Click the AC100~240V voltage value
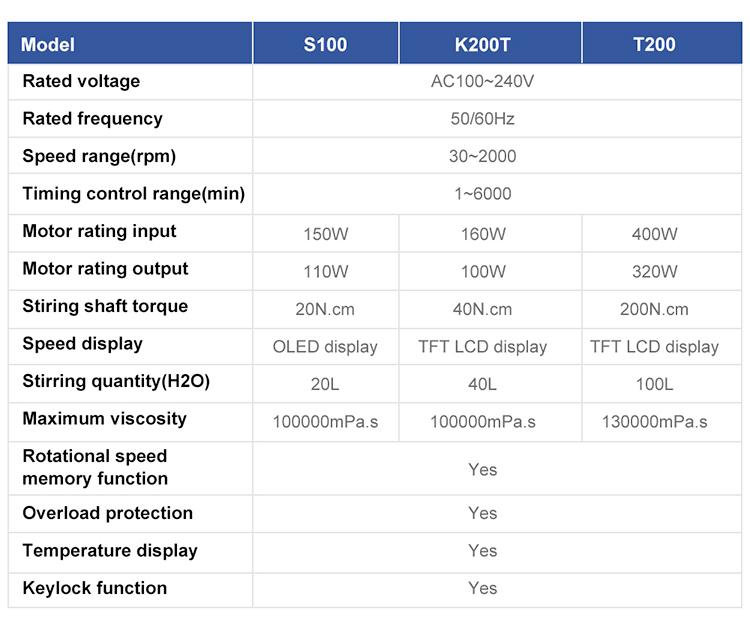The height and width of the screenshot is (627, 750). [482, 81]
